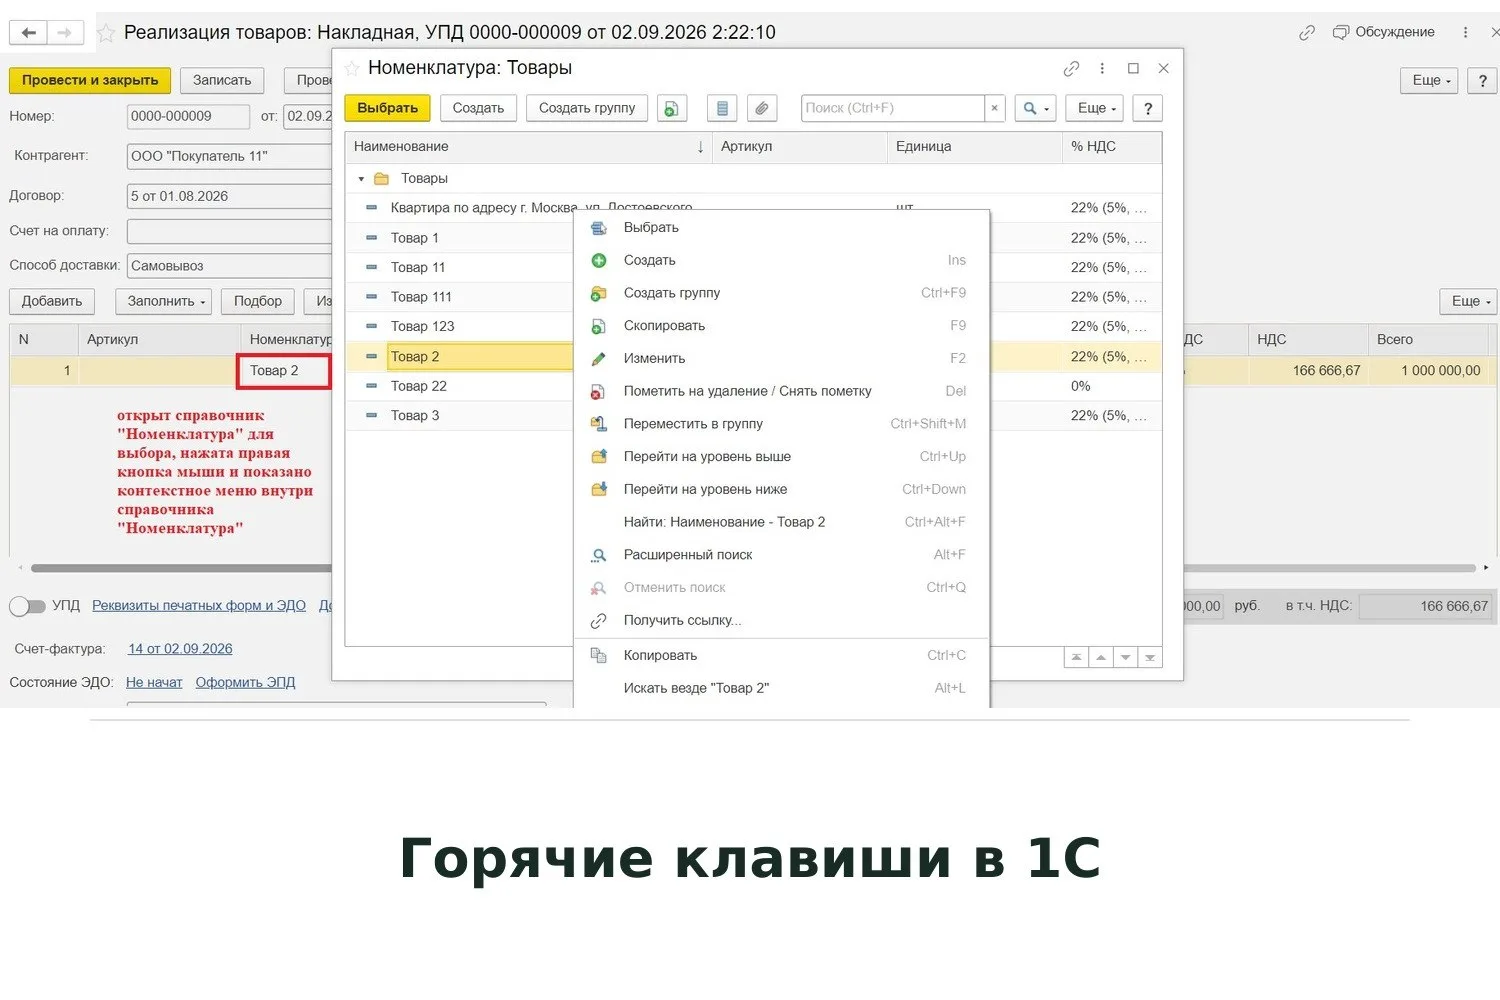1500x1000 pixels.
Task: Select Переместить в группу menu entry
Action: (x=781, y=424)
